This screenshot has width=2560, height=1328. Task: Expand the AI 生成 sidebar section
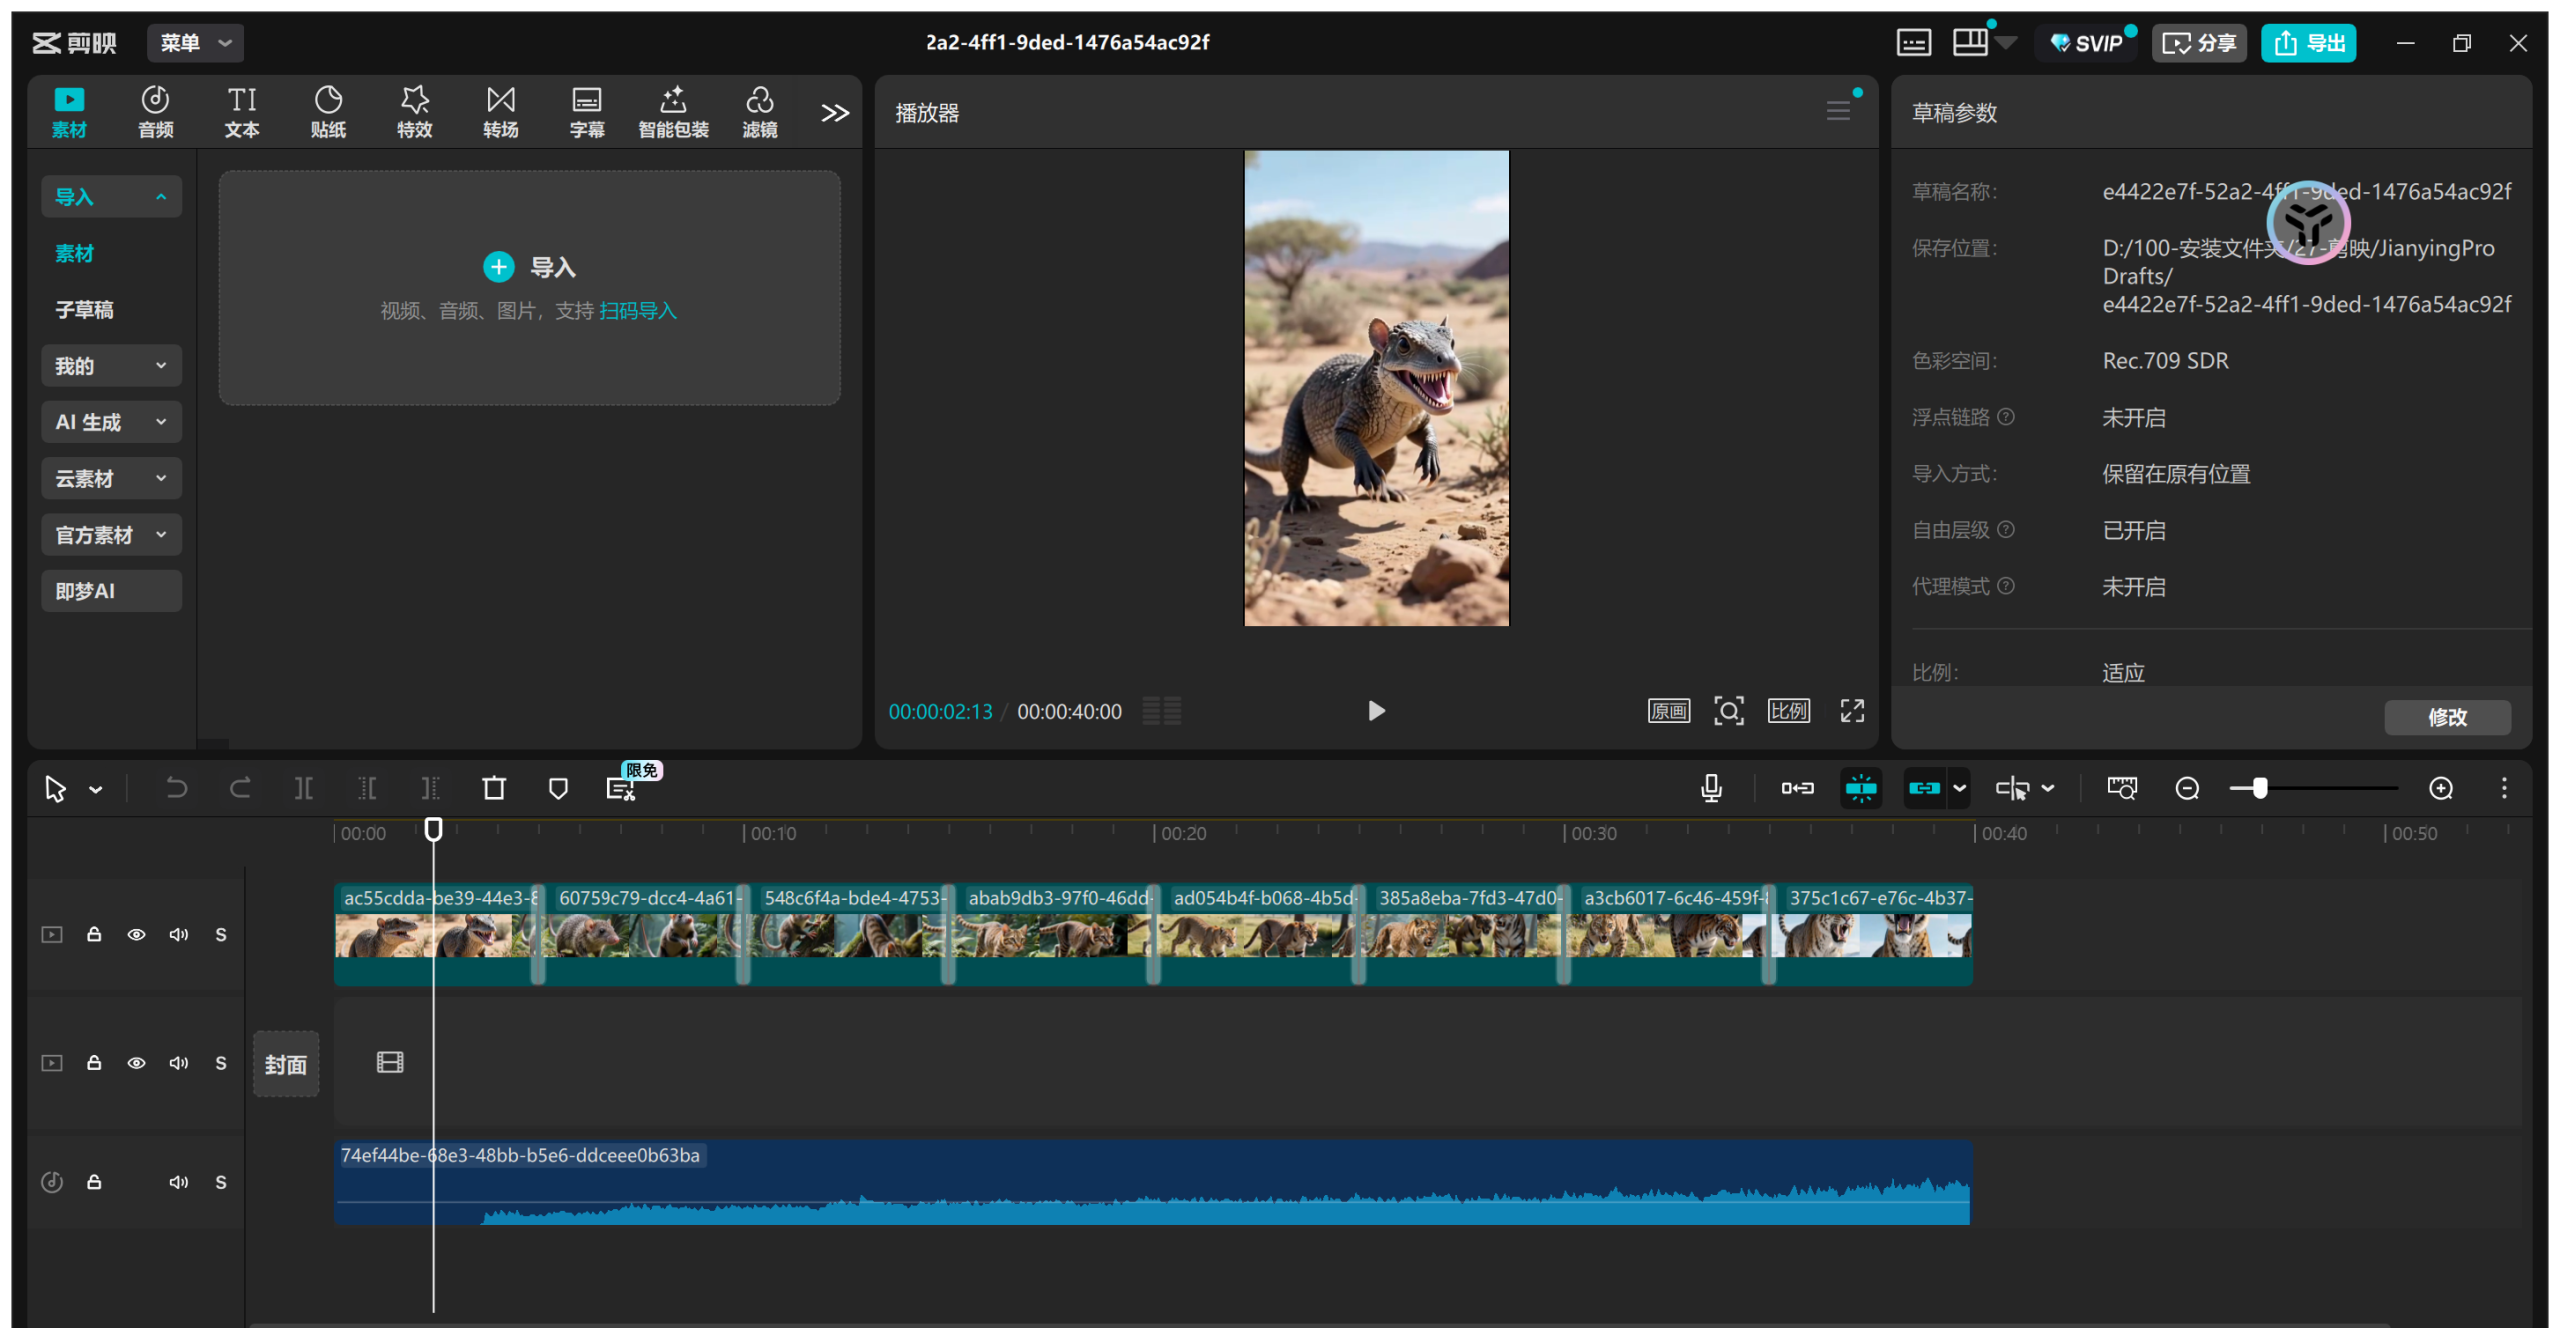pos(111,422)
